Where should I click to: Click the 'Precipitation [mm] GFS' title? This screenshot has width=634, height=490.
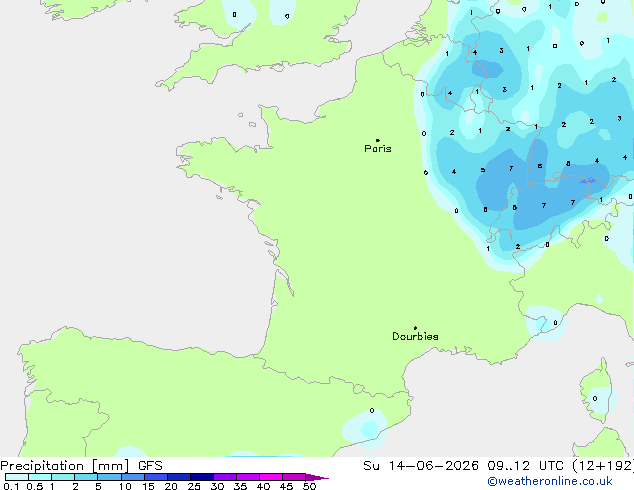pos(81,466)
